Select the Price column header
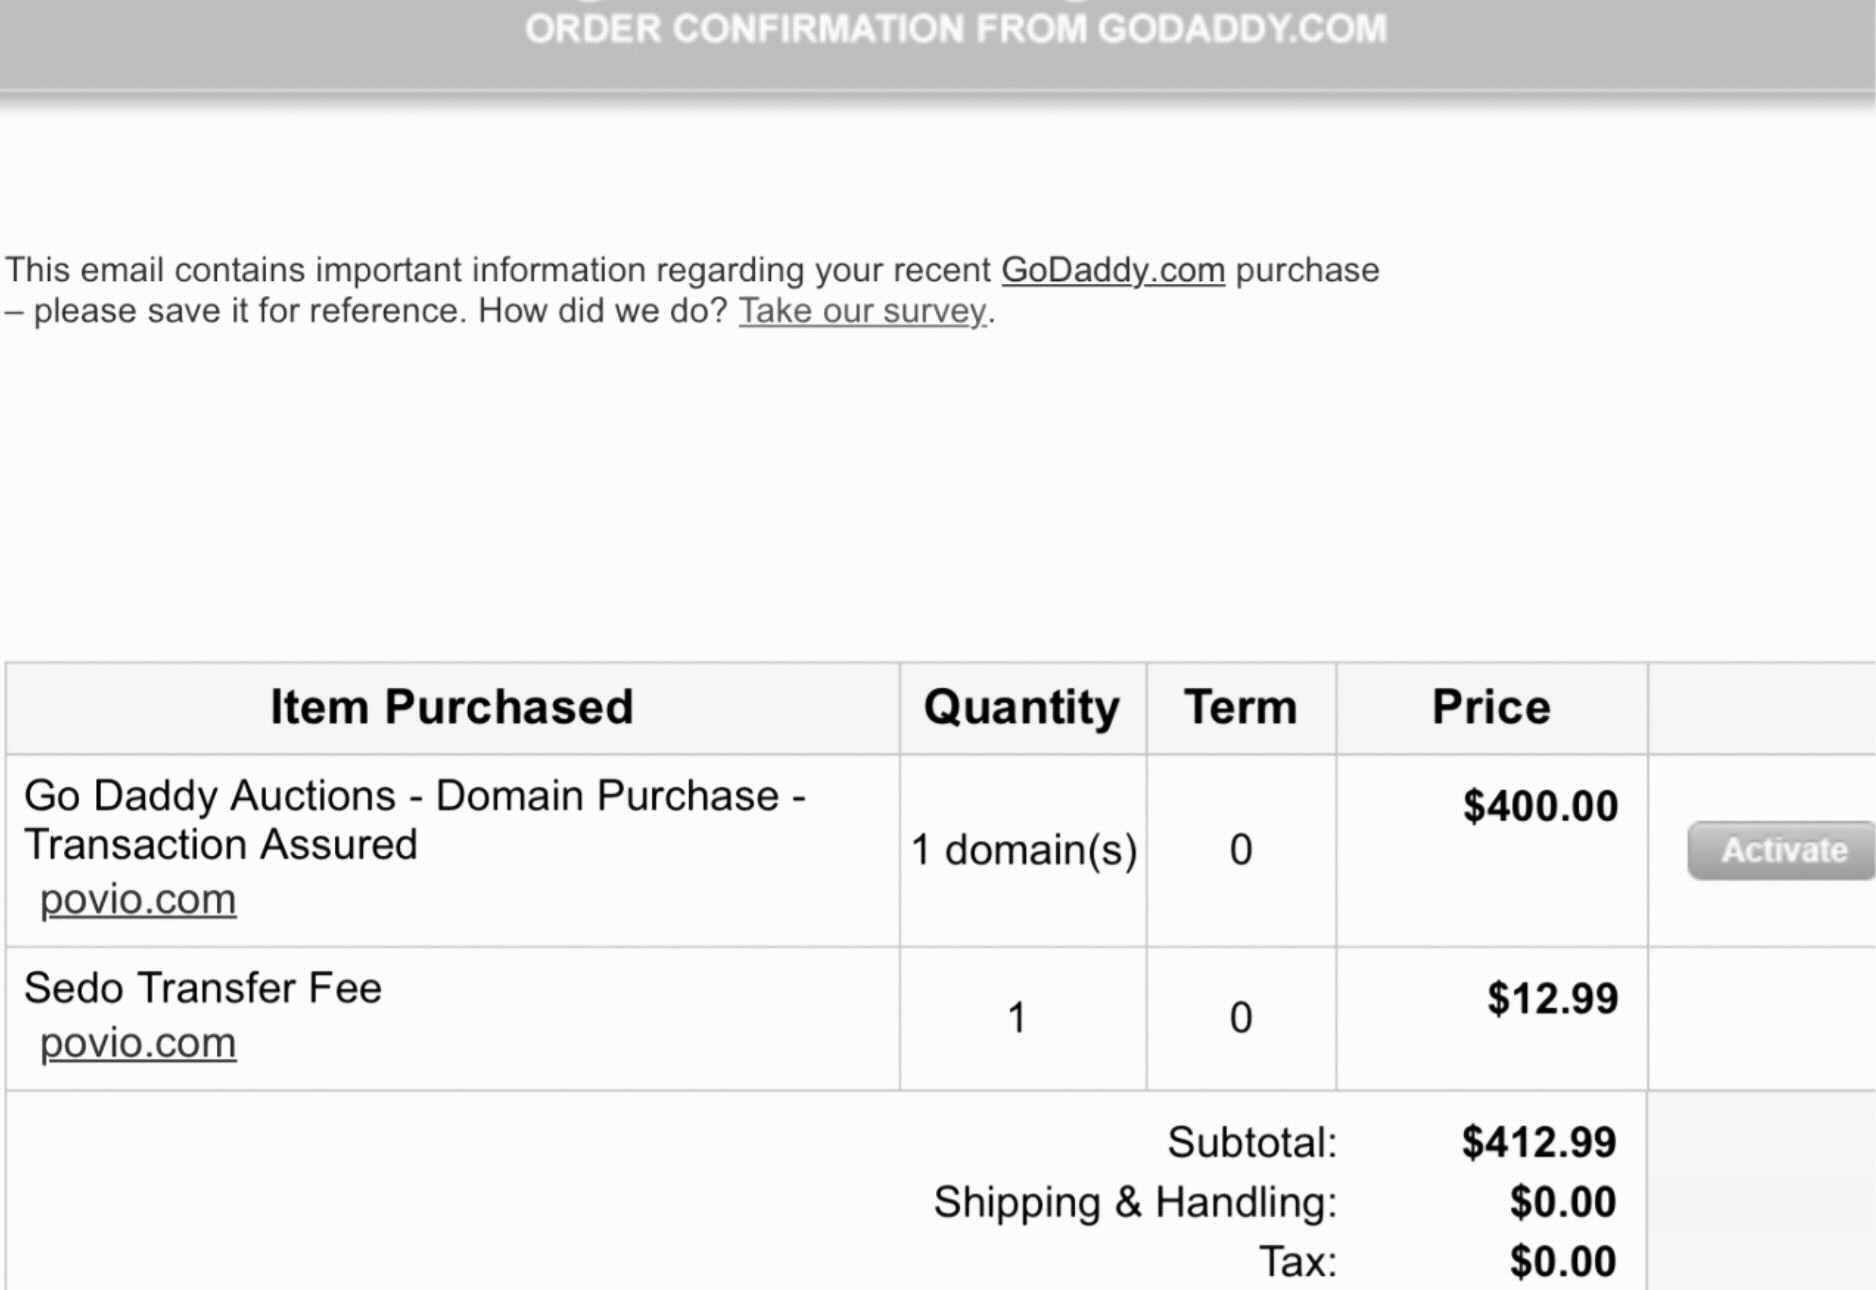Screen dimensions: 1876x1290 1491,707
